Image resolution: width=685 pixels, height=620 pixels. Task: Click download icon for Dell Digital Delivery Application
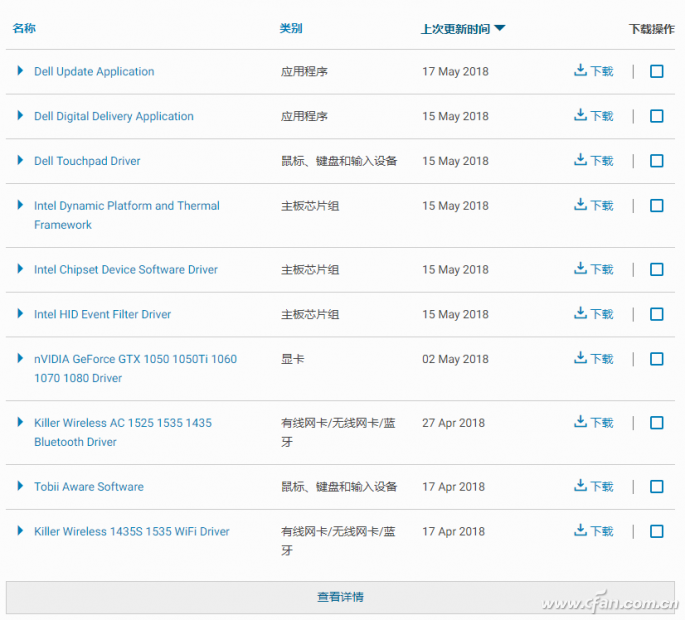(x=593, y=116)
